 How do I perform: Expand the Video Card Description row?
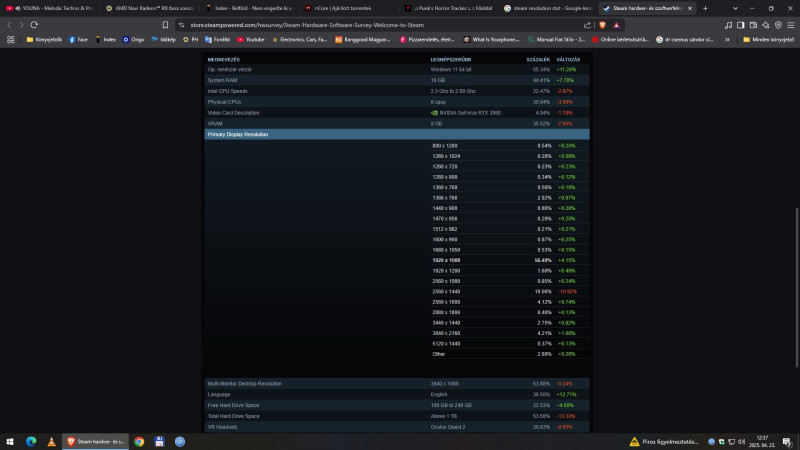click(x=397, y=113)
